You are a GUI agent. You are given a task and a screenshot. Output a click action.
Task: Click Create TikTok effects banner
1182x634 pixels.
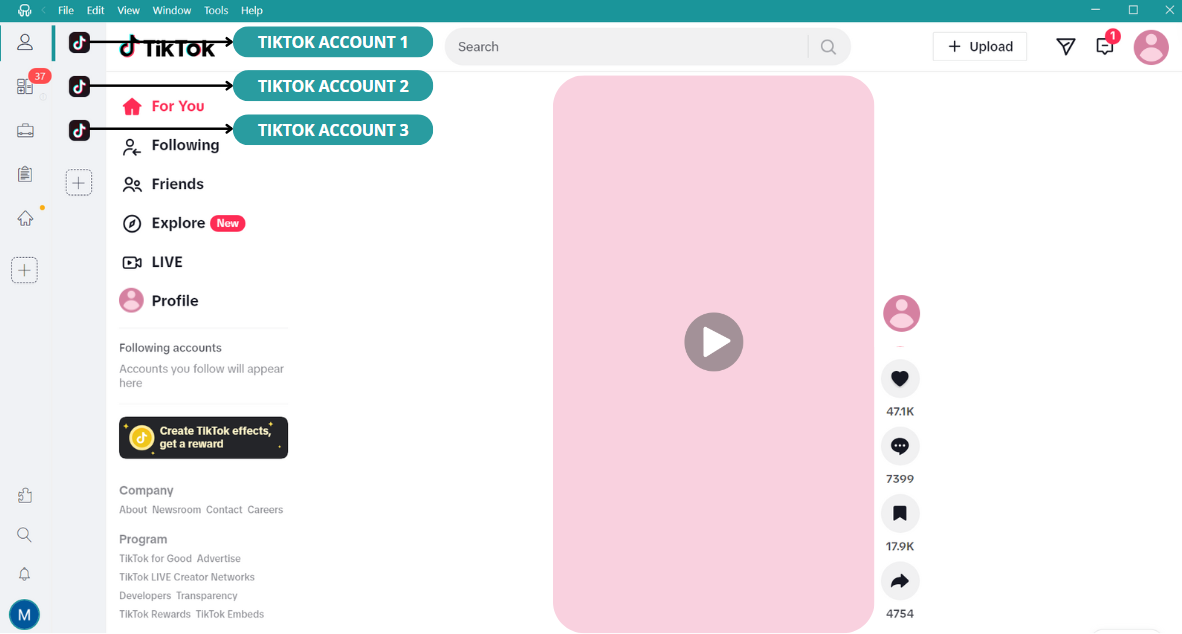pyautogui.click(x=204, y=437)
